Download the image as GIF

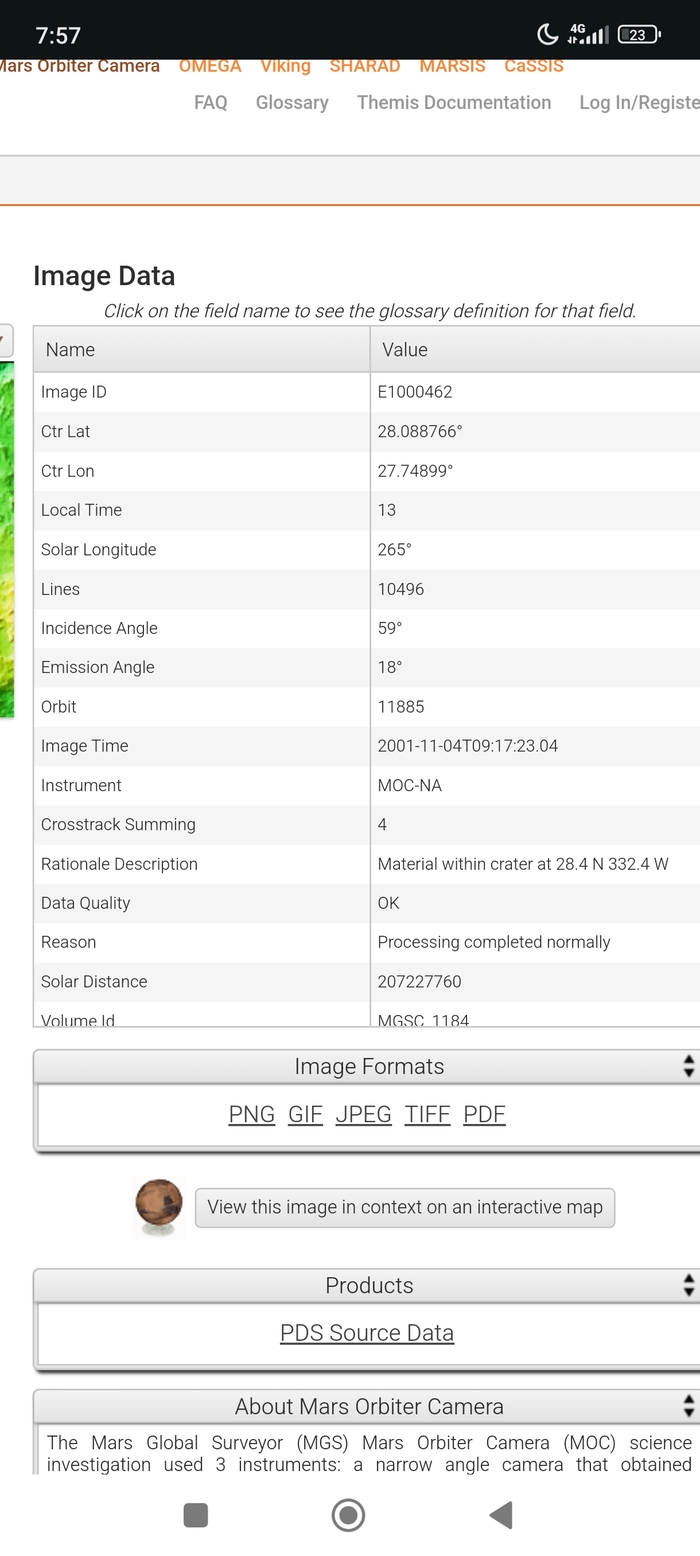(x=305, y=1114)
